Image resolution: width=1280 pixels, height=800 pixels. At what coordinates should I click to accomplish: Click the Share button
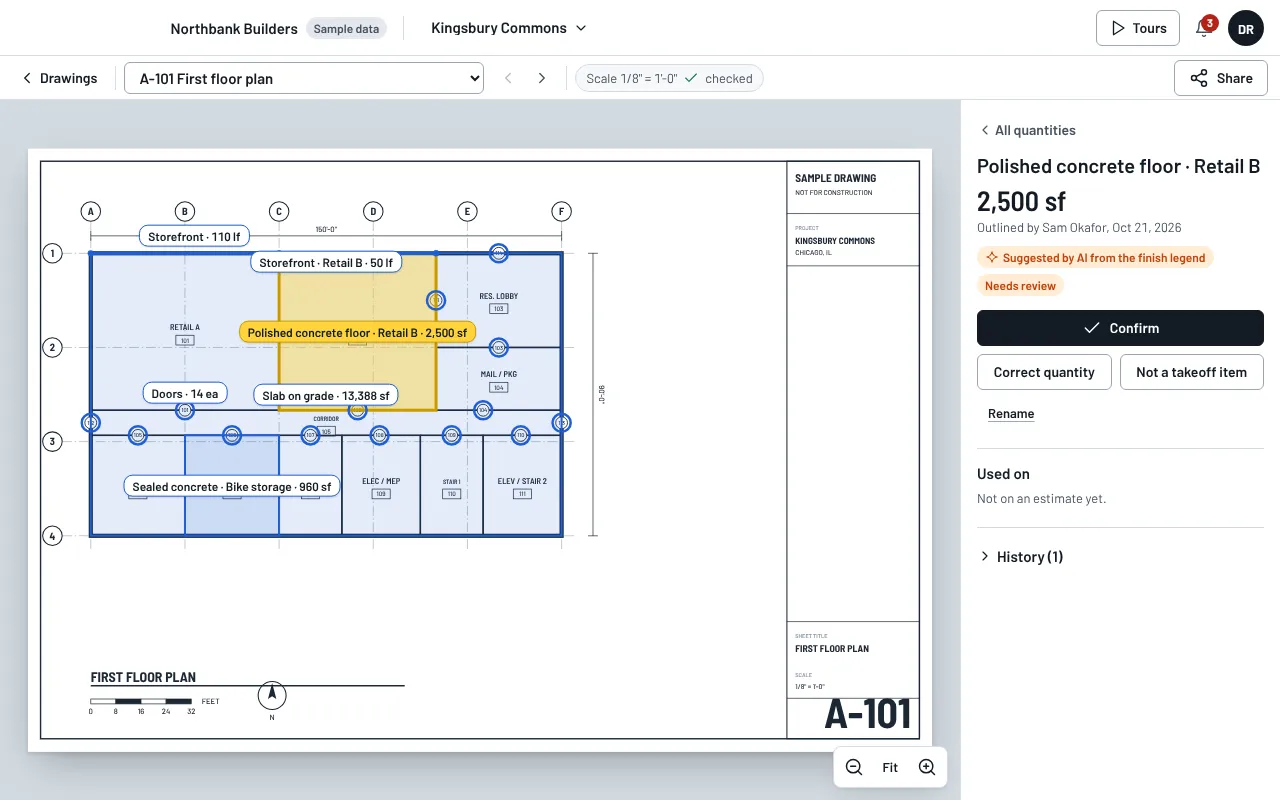pos(1221,78)
